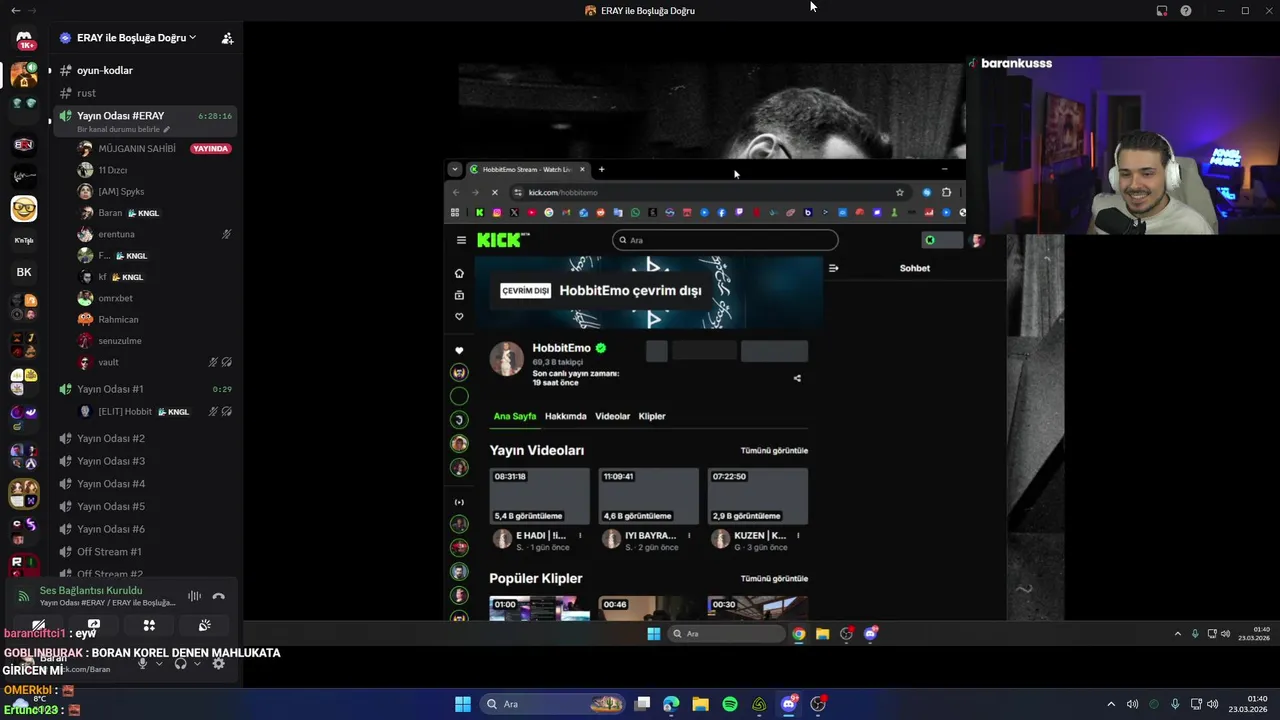1280x720 pixels.
Task: Click the invite members icon in server header
Action: pyautogui.click(x=227, y=38)
